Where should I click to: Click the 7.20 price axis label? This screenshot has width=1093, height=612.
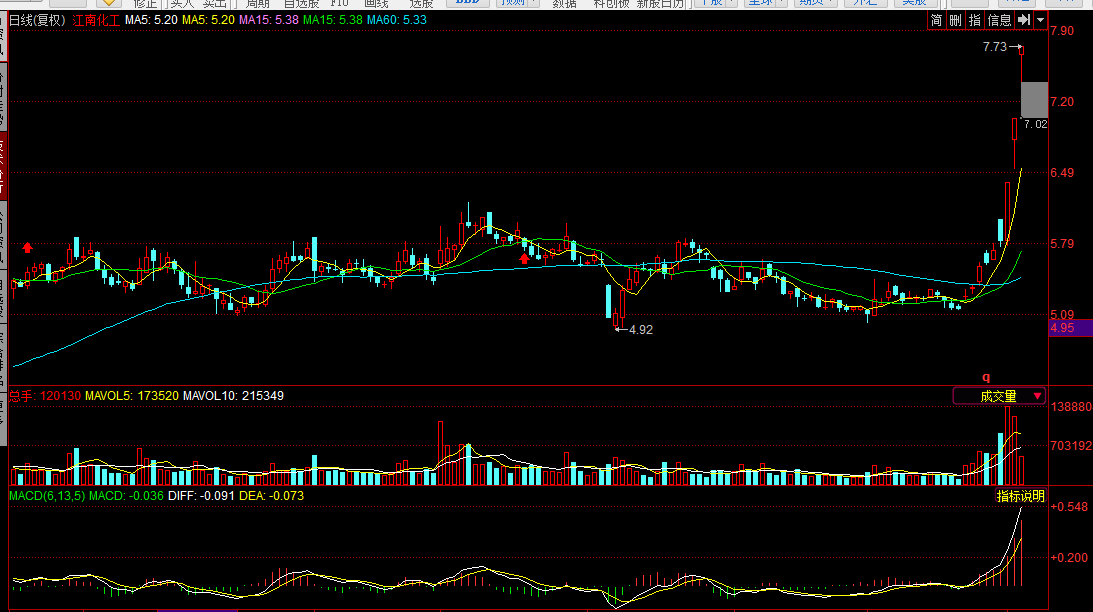(1062, 102)
